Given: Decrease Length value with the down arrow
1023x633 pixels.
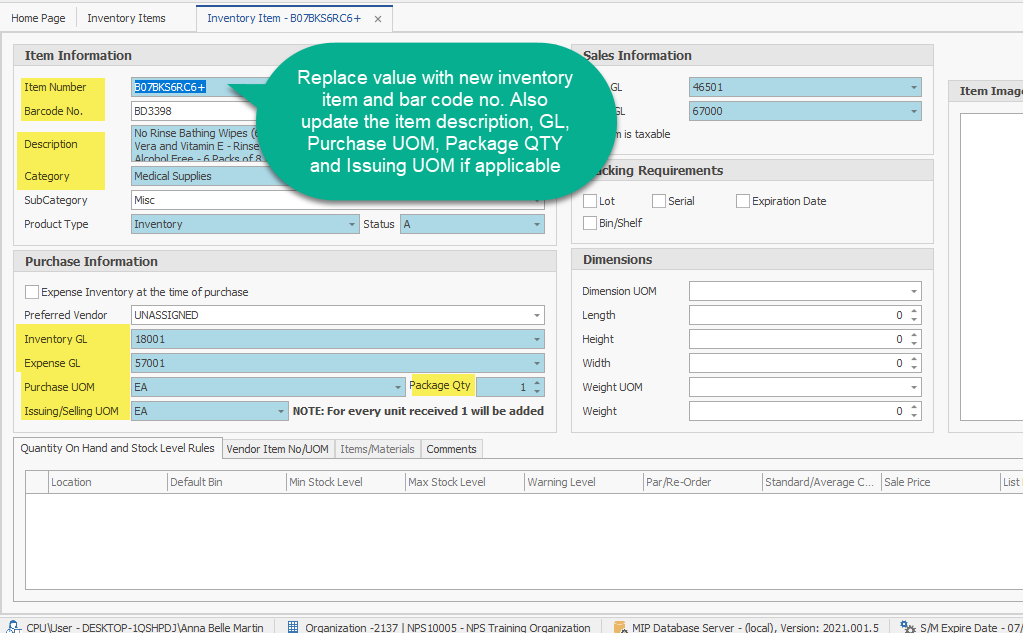Looking at the screenshot, I should click(914, 320).
